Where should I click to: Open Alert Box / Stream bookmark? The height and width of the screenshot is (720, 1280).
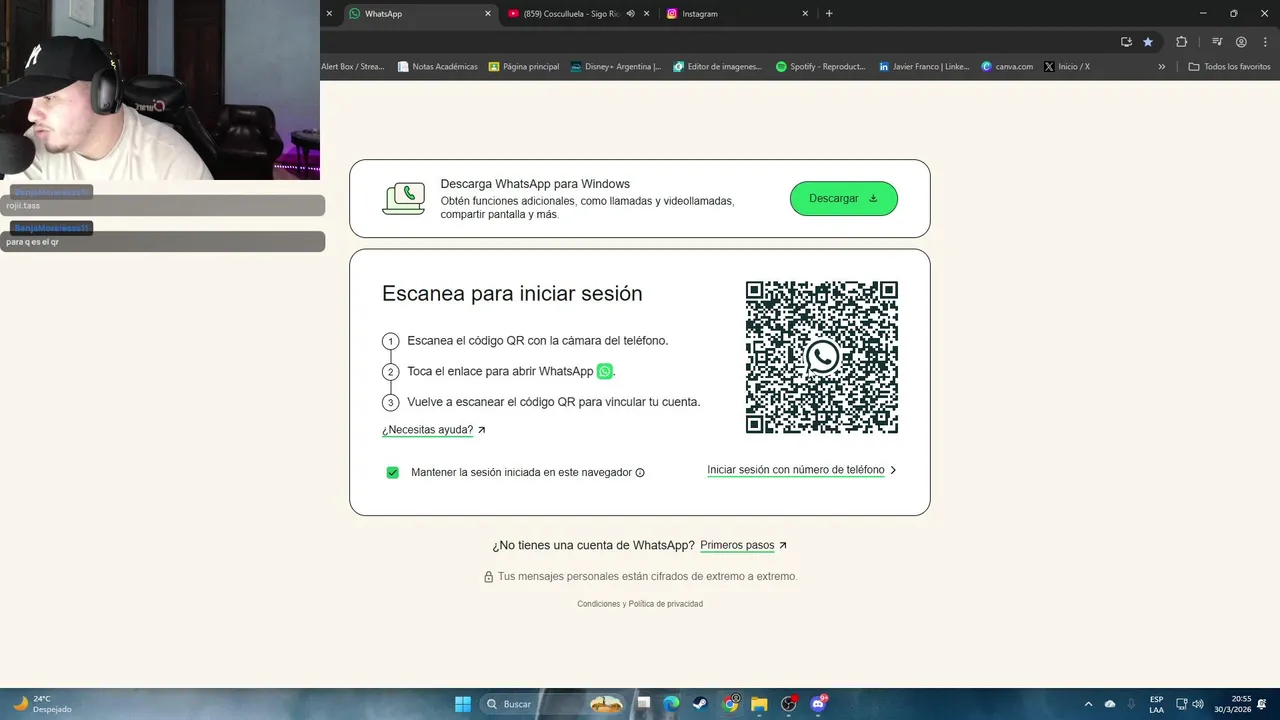(x=353, y=67)
